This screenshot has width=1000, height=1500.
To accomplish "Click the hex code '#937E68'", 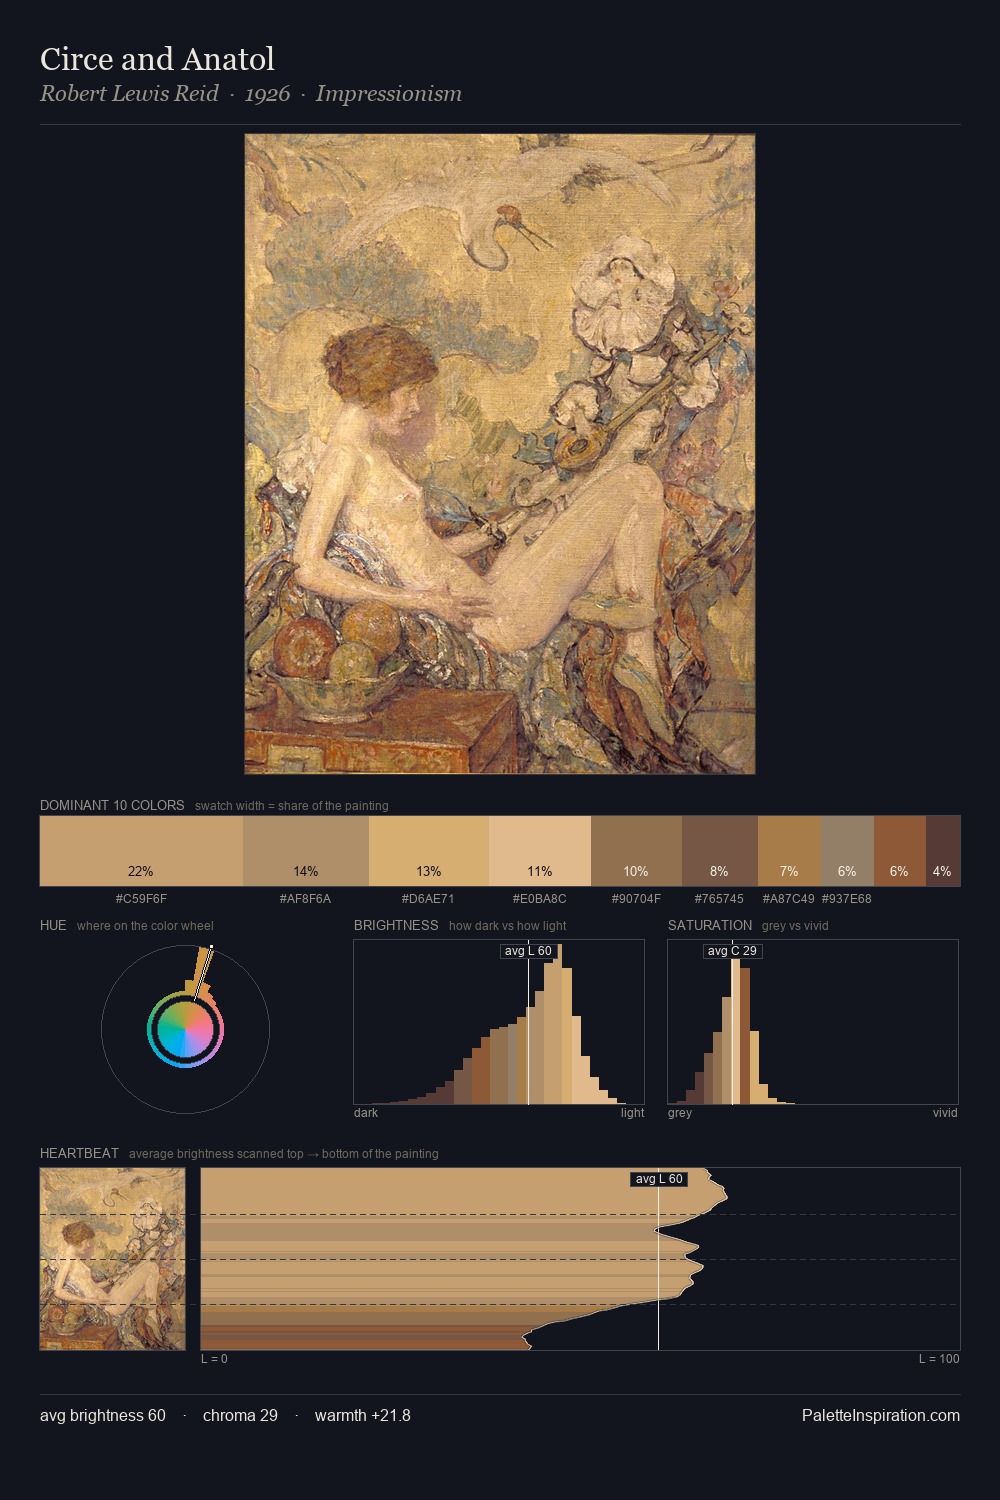I will point(846,899).
